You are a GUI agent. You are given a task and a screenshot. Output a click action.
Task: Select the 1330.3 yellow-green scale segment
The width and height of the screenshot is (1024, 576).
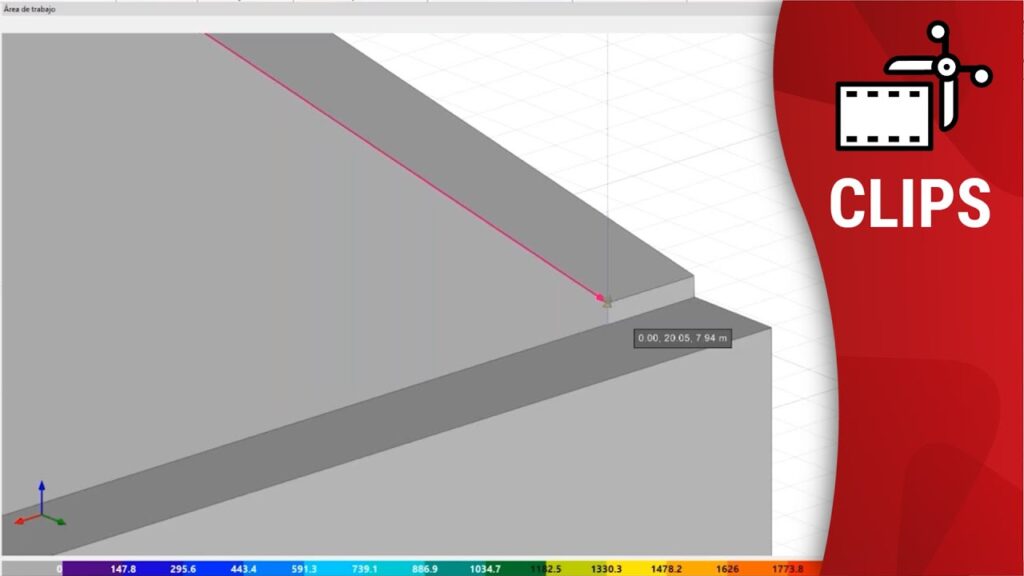pos(606,569)
